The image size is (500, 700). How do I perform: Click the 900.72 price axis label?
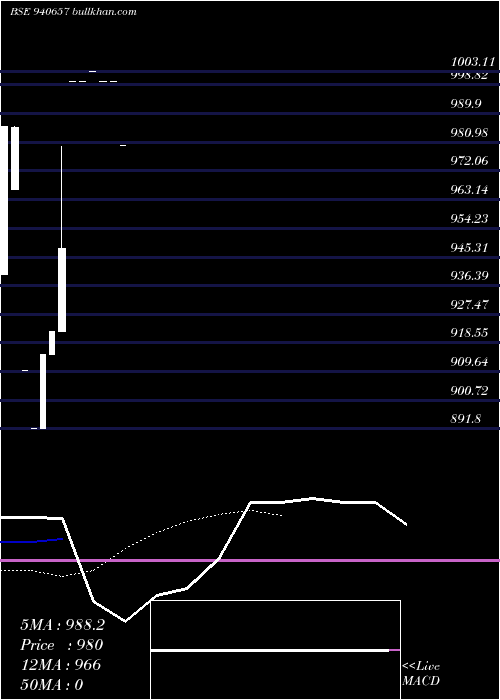[x=469, y=391]
